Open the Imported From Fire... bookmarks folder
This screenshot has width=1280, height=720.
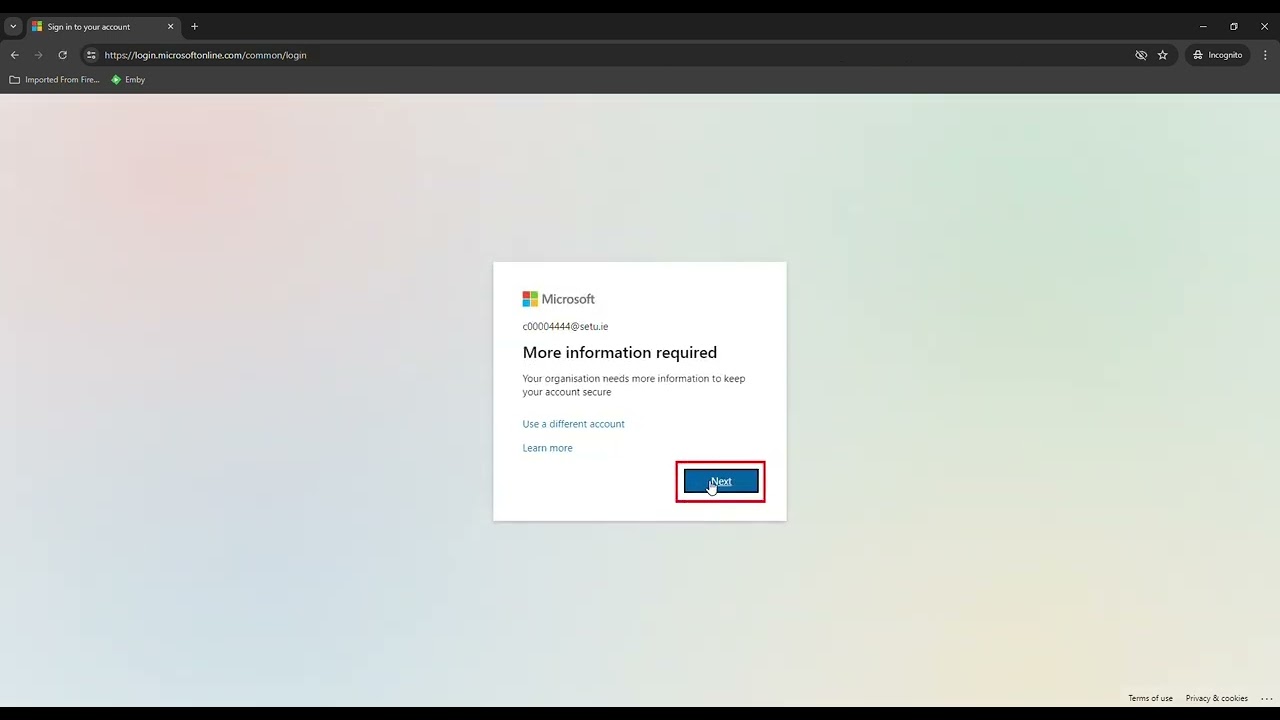(x=54, y=80)
